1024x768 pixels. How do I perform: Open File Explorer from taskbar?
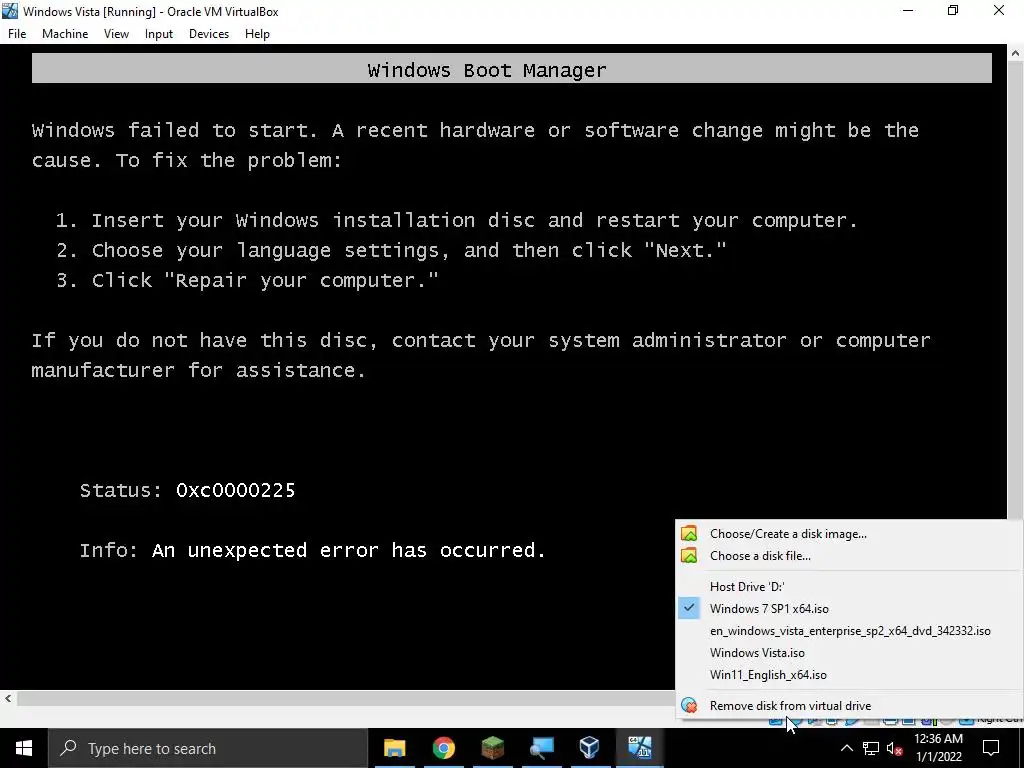click(394, 748)
